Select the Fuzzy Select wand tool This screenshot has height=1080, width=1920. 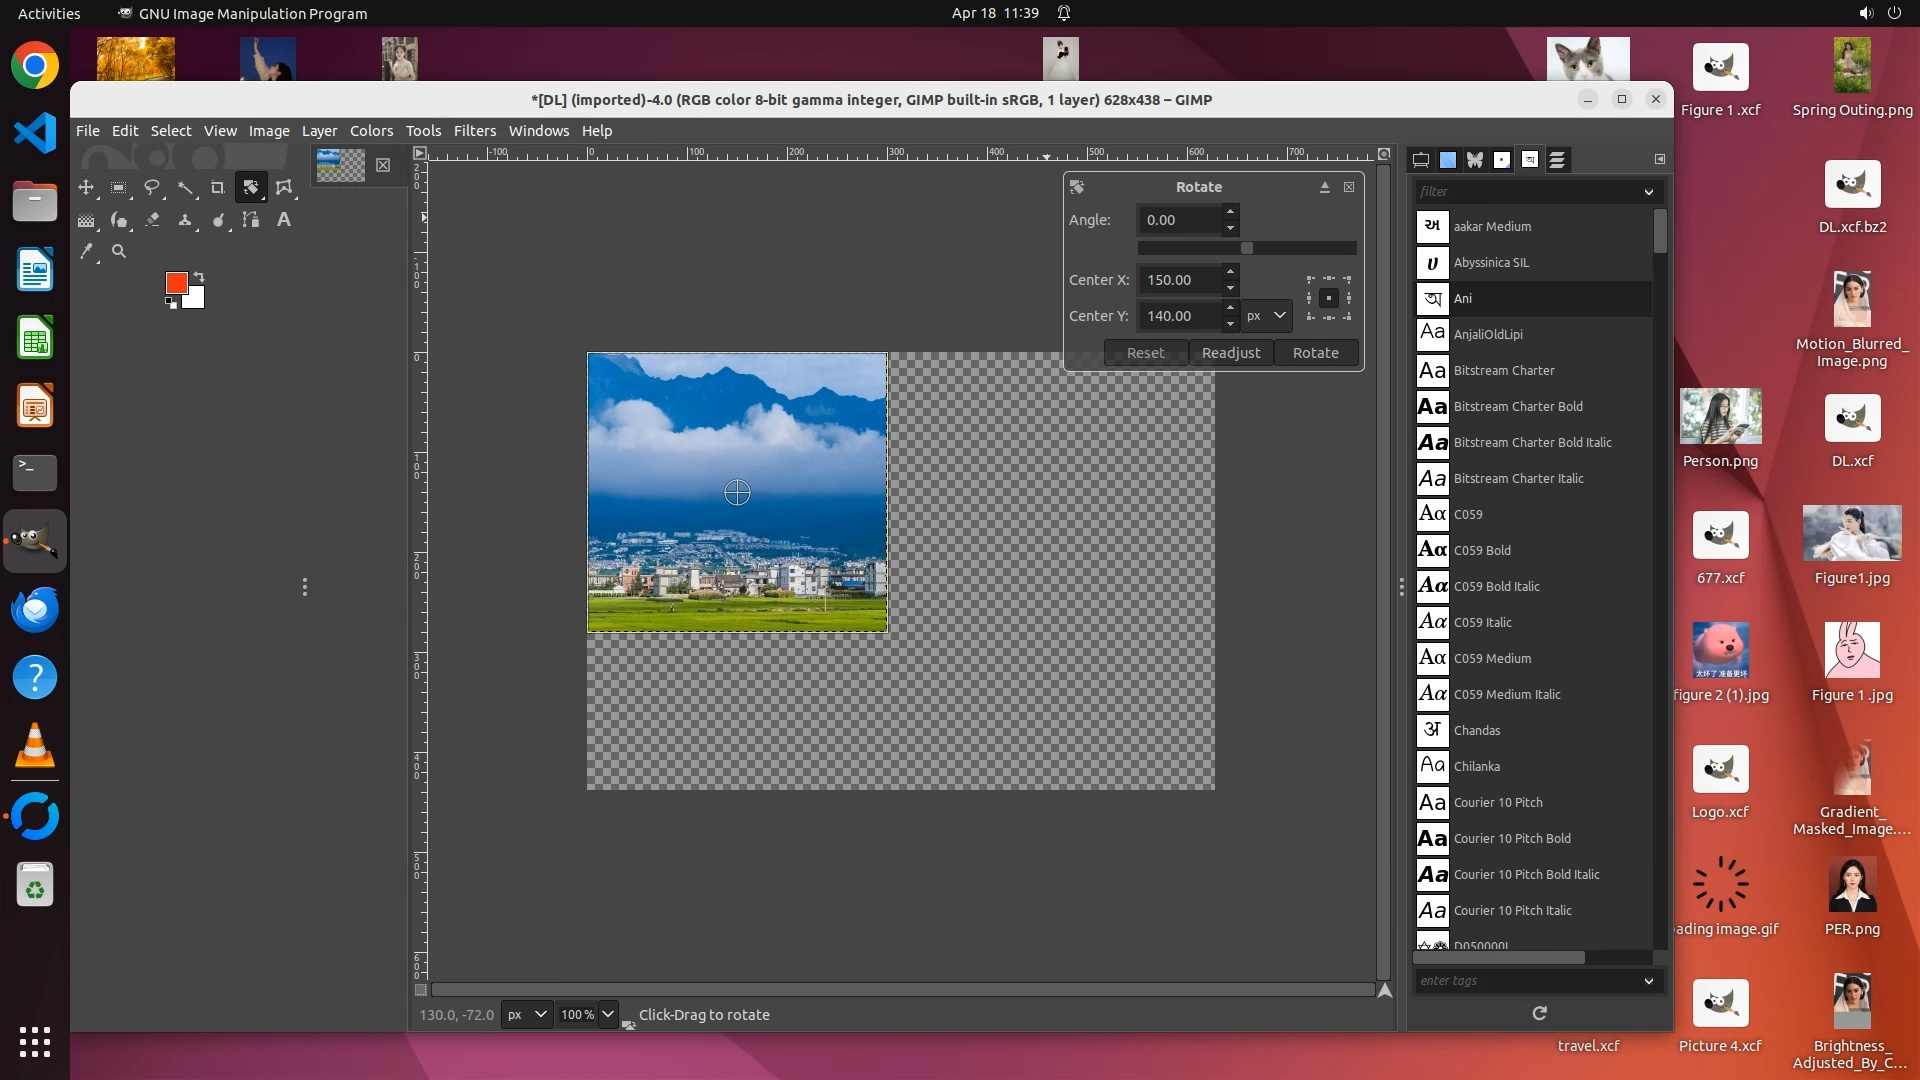click(185, 187)
